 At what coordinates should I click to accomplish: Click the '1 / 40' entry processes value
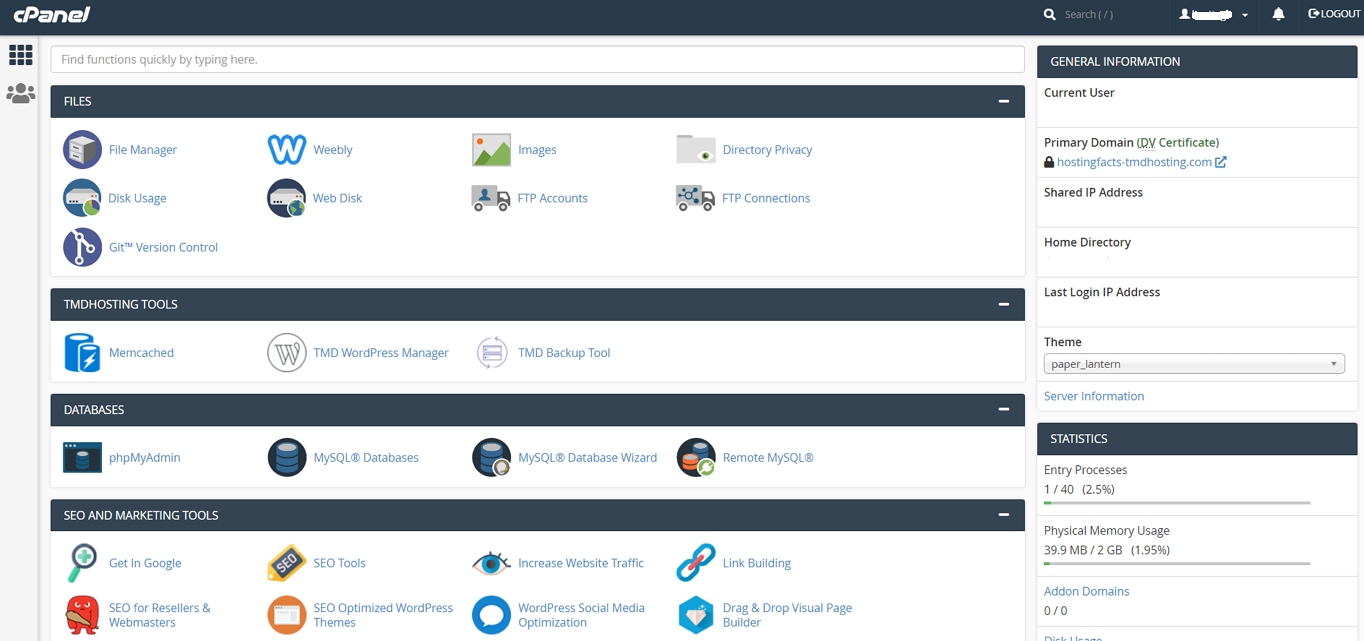[x=1059, y=489]
